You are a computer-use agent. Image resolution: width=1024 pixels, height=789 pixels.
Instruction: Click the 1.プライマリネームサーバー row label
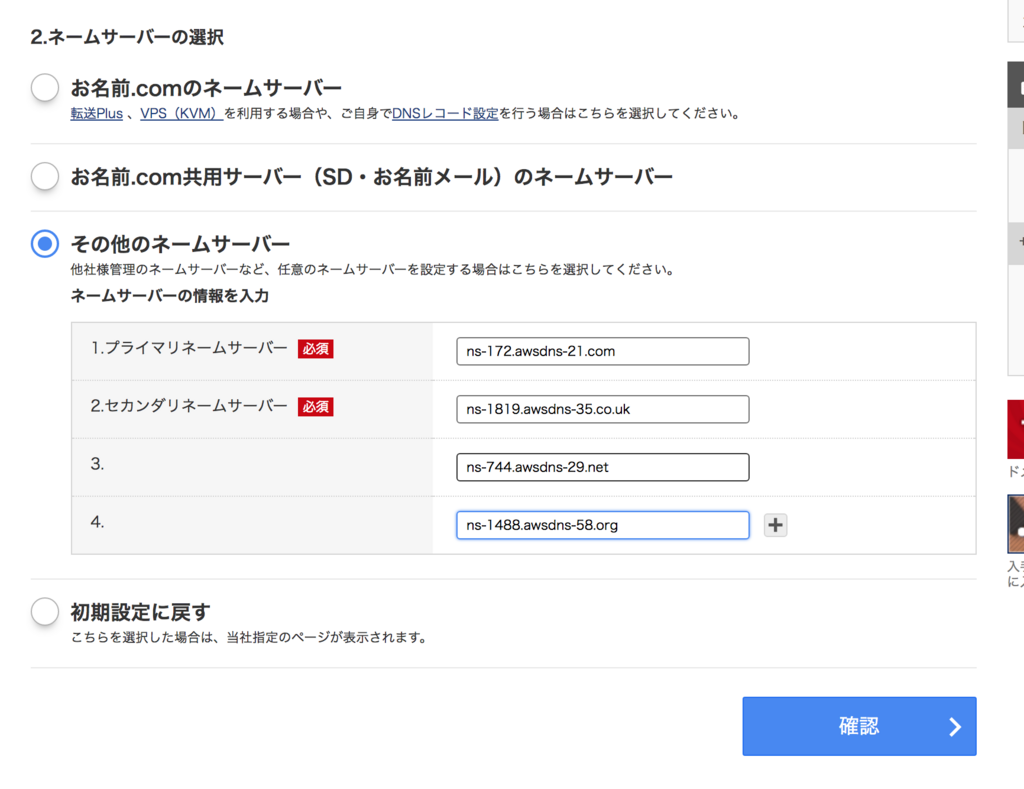tap(189, 349)
